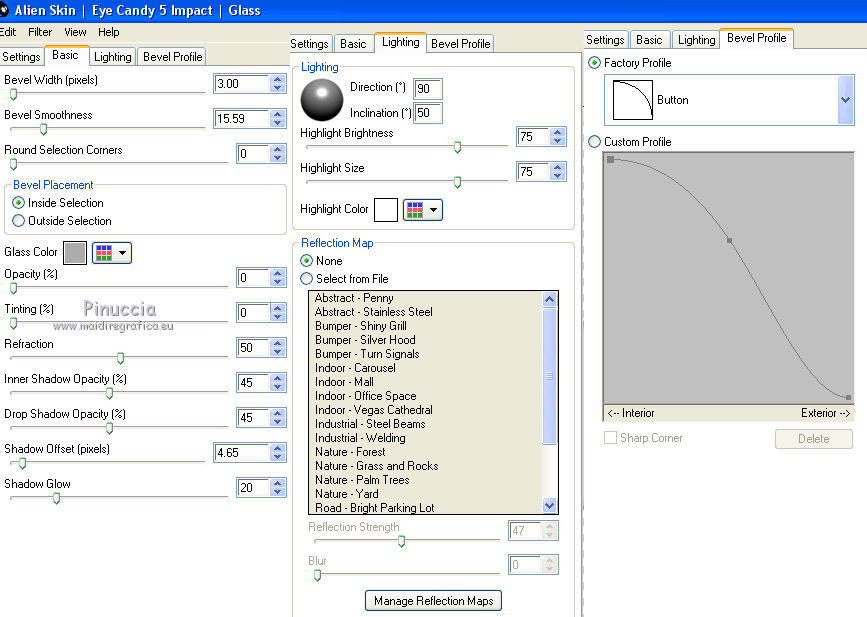Open the Glass Color palette grid picker

click(x=111, y=253)
